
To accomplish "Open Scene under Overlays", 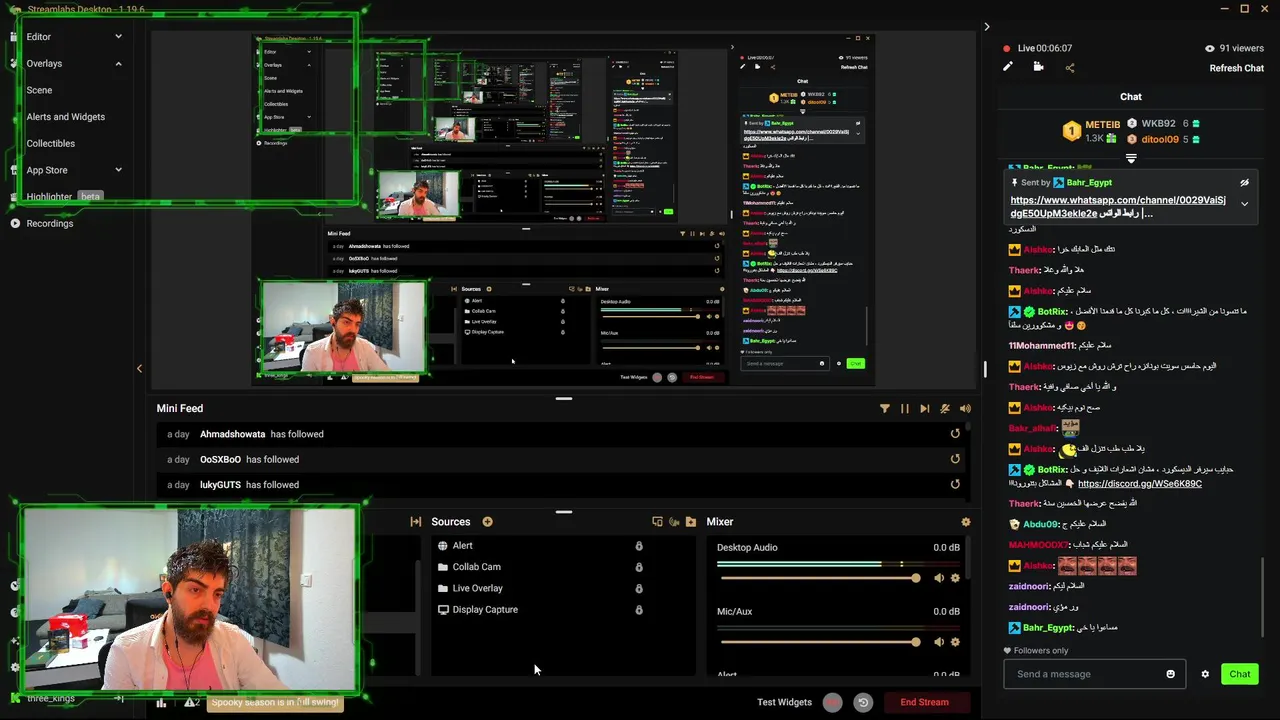I will click(x=39, y=90).
